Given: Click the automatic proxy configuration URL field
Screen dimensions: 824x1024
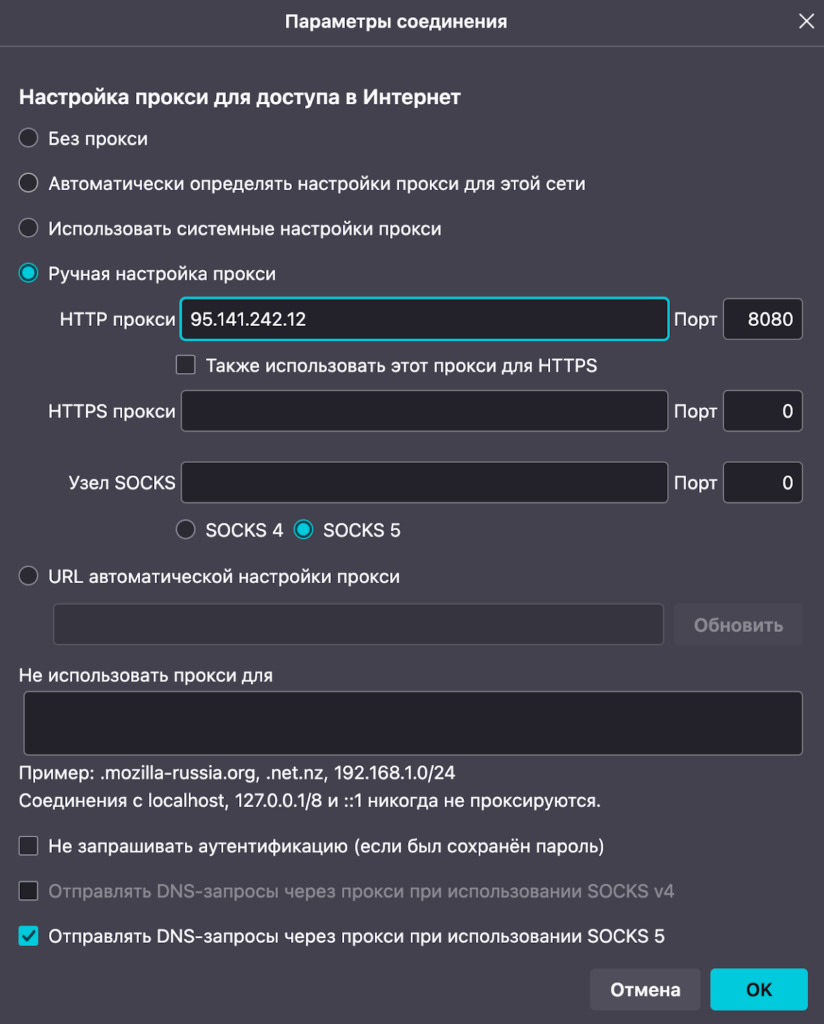Looking at the screenshot, I should coord(358,625).
